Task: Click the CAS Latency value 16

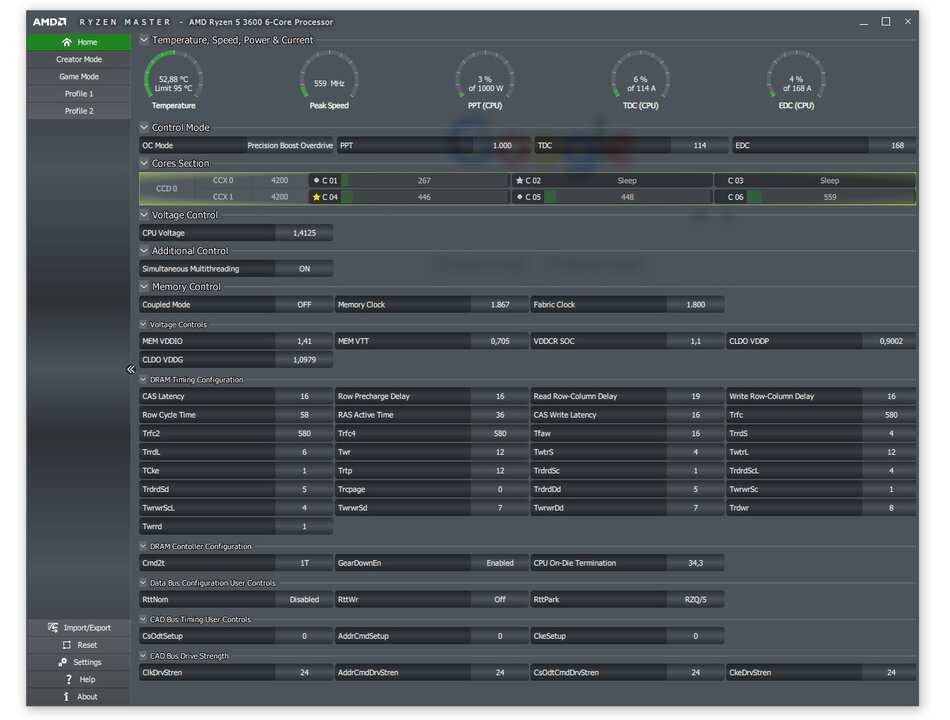Action: [x=304, y=396]
